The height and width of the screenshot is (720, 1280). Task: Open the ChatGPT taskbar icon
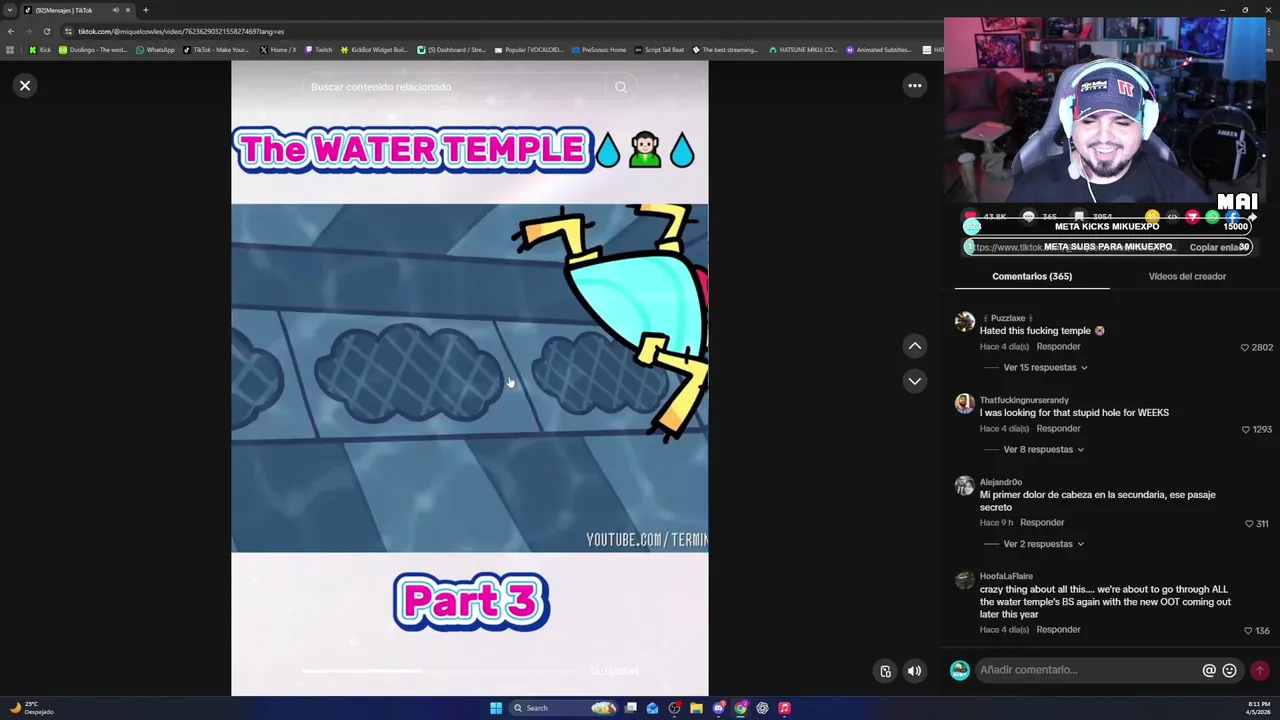[x=762, y=708]
